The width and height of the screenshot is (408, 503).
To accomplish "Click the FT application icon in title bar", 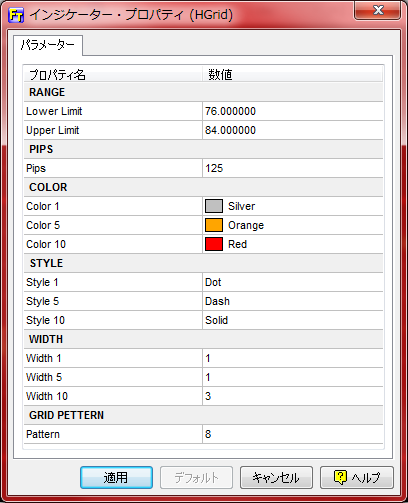I will click(x=16, y=15).
